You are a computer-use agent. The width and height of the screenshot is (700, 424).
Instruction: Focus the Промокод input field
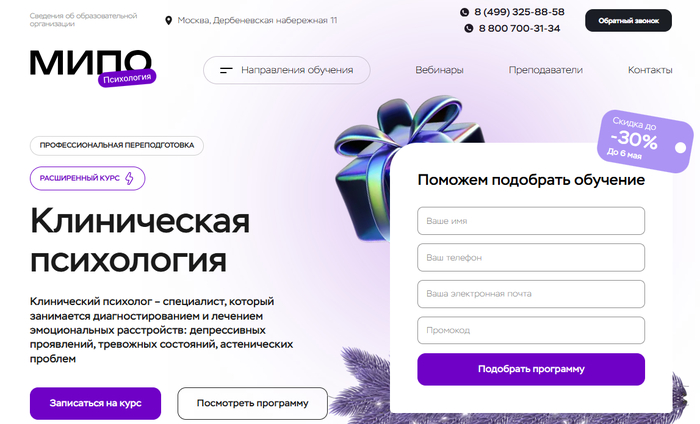(531, 330)
